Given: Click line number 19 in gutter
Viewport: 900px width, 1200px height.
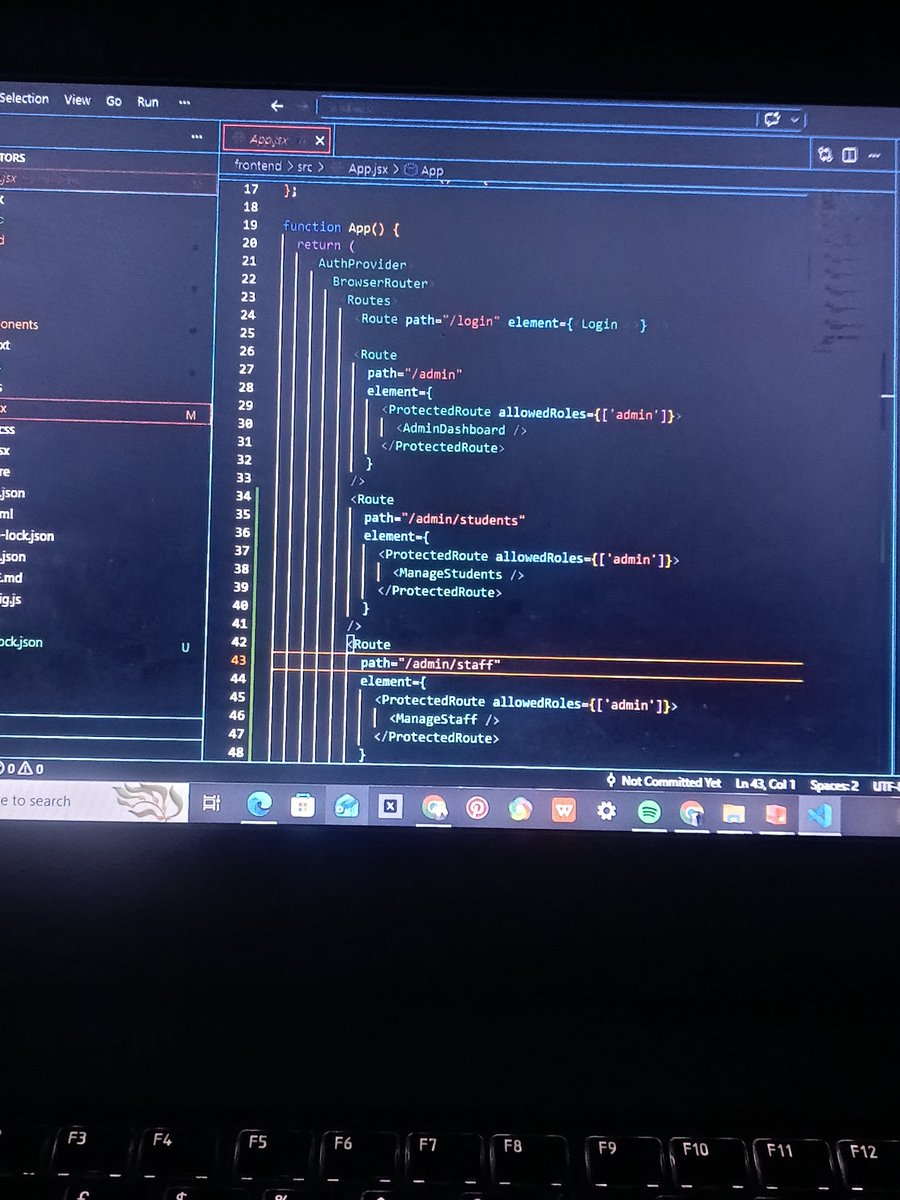Looking at the screenshot, I should [250, 225].
